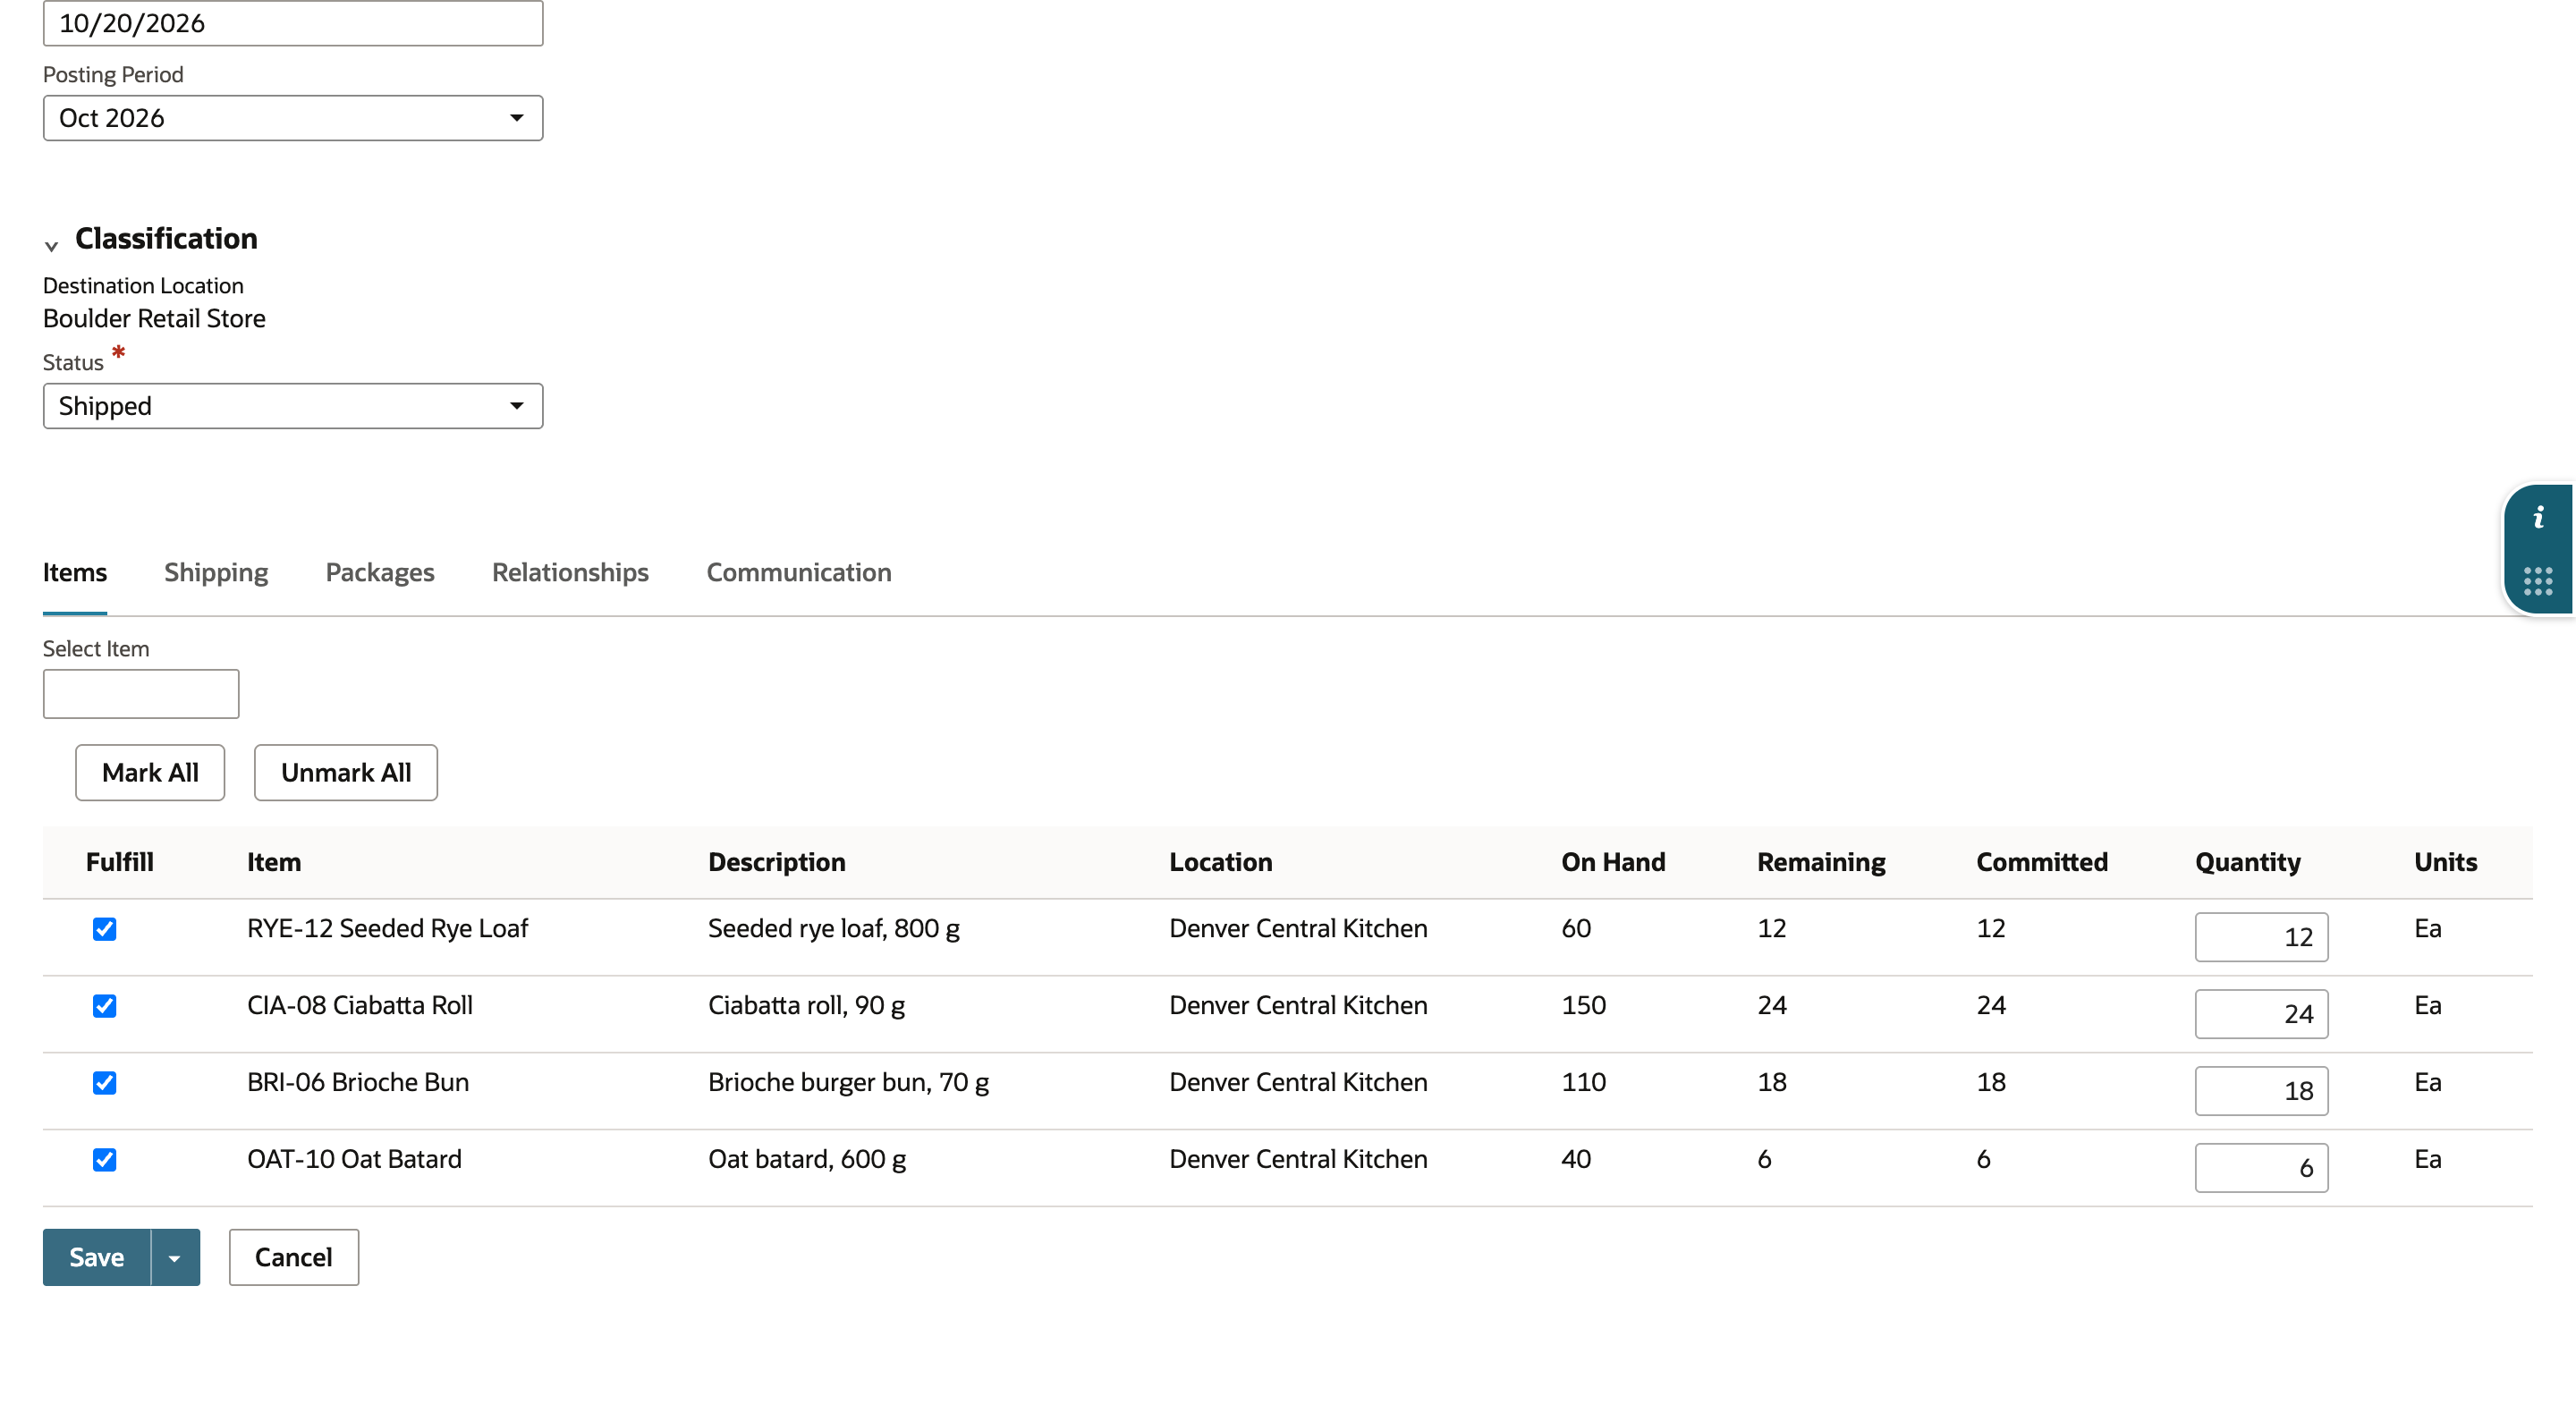Open the Posting Period dropdown
Screen dimensions: 2576x1413
click(293, 118)
